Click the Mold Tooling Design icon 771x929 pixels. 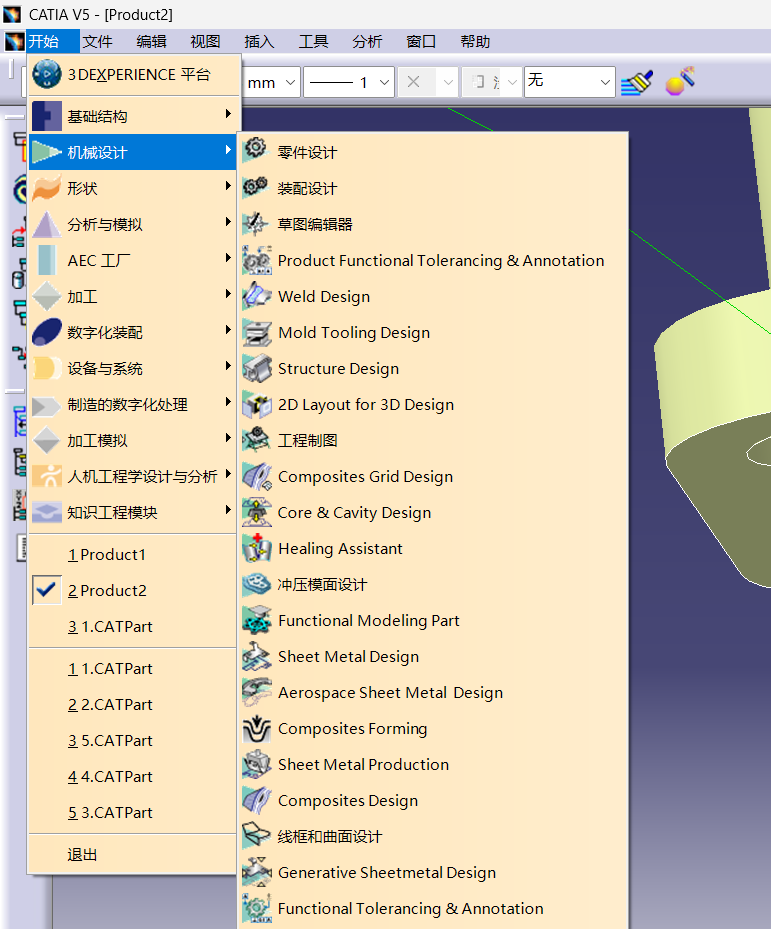[x=256, y=332]
